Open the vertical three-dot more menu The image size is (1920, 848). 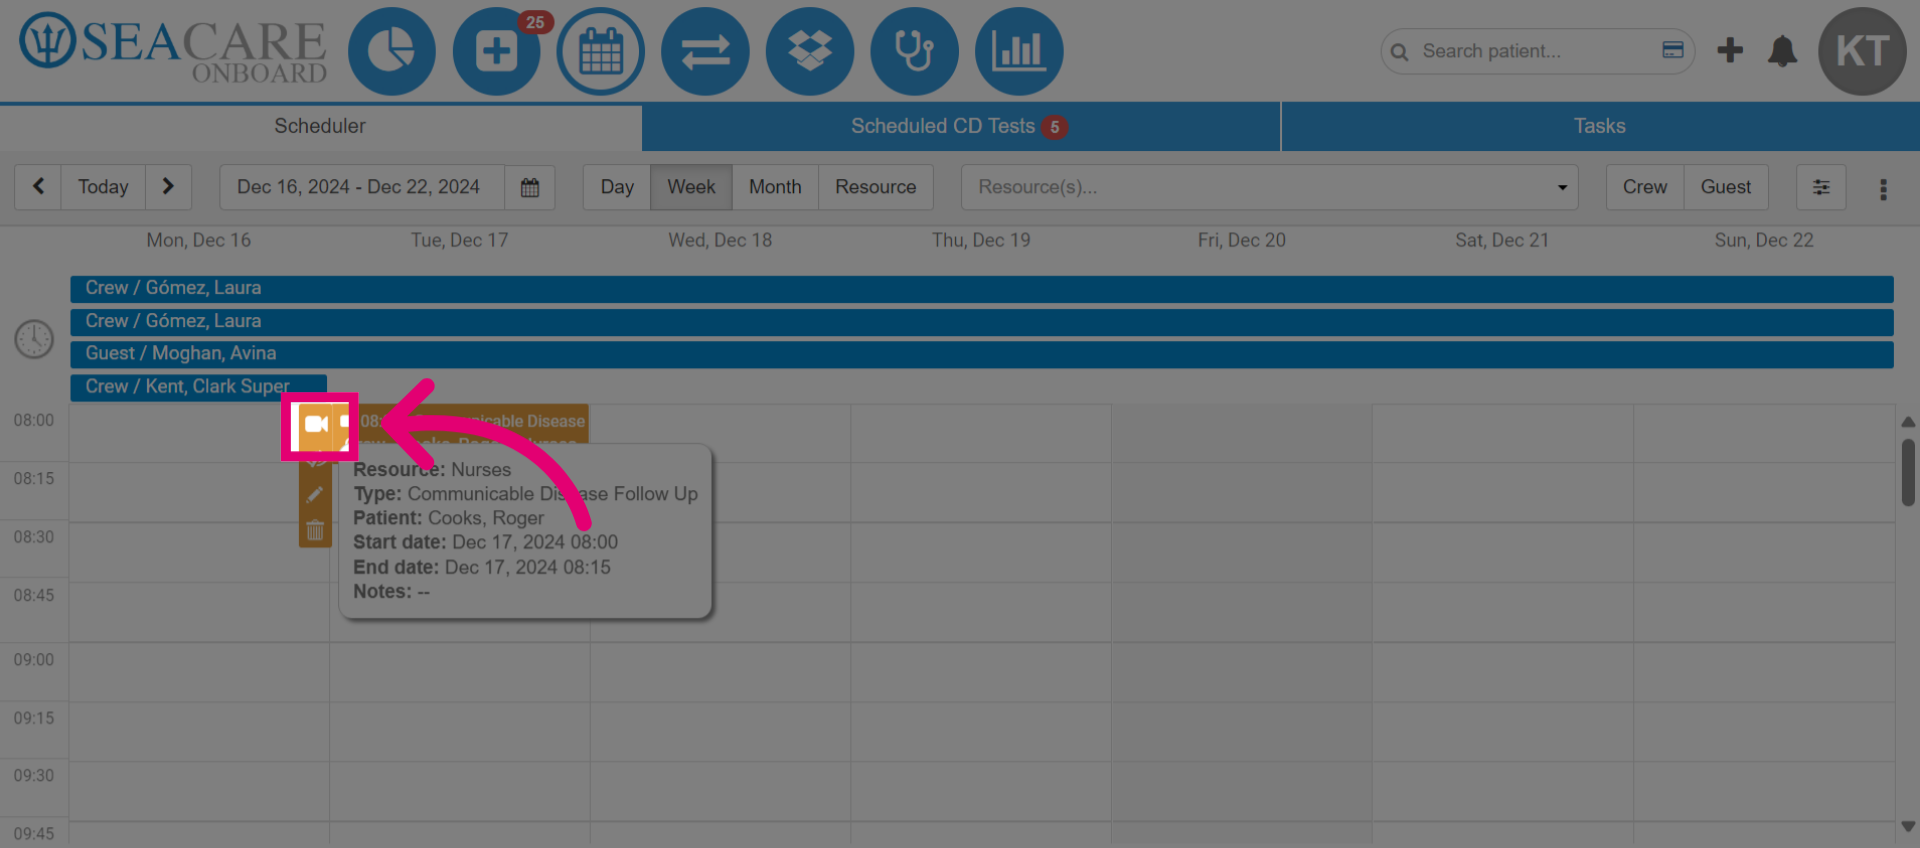[x=1883, y=189]
